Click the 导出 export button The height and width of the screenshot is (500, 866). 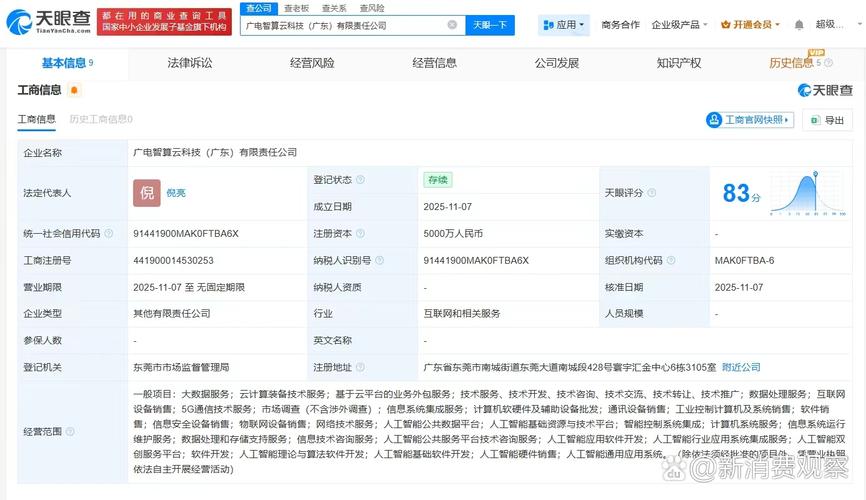point(827,120)
